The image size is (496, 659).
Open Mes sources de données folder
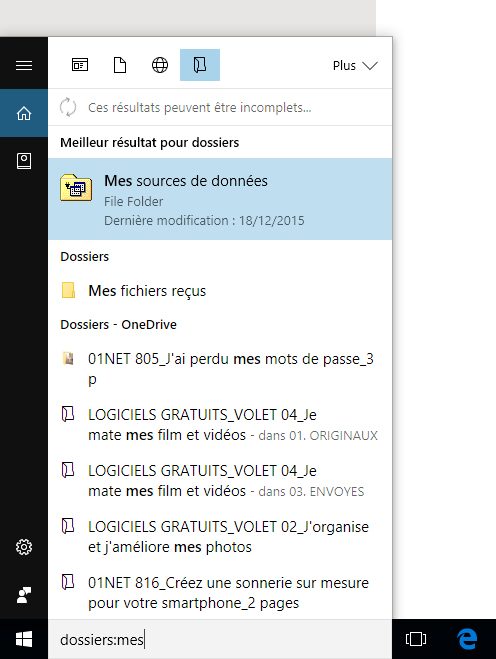click(x=220, y=199)
